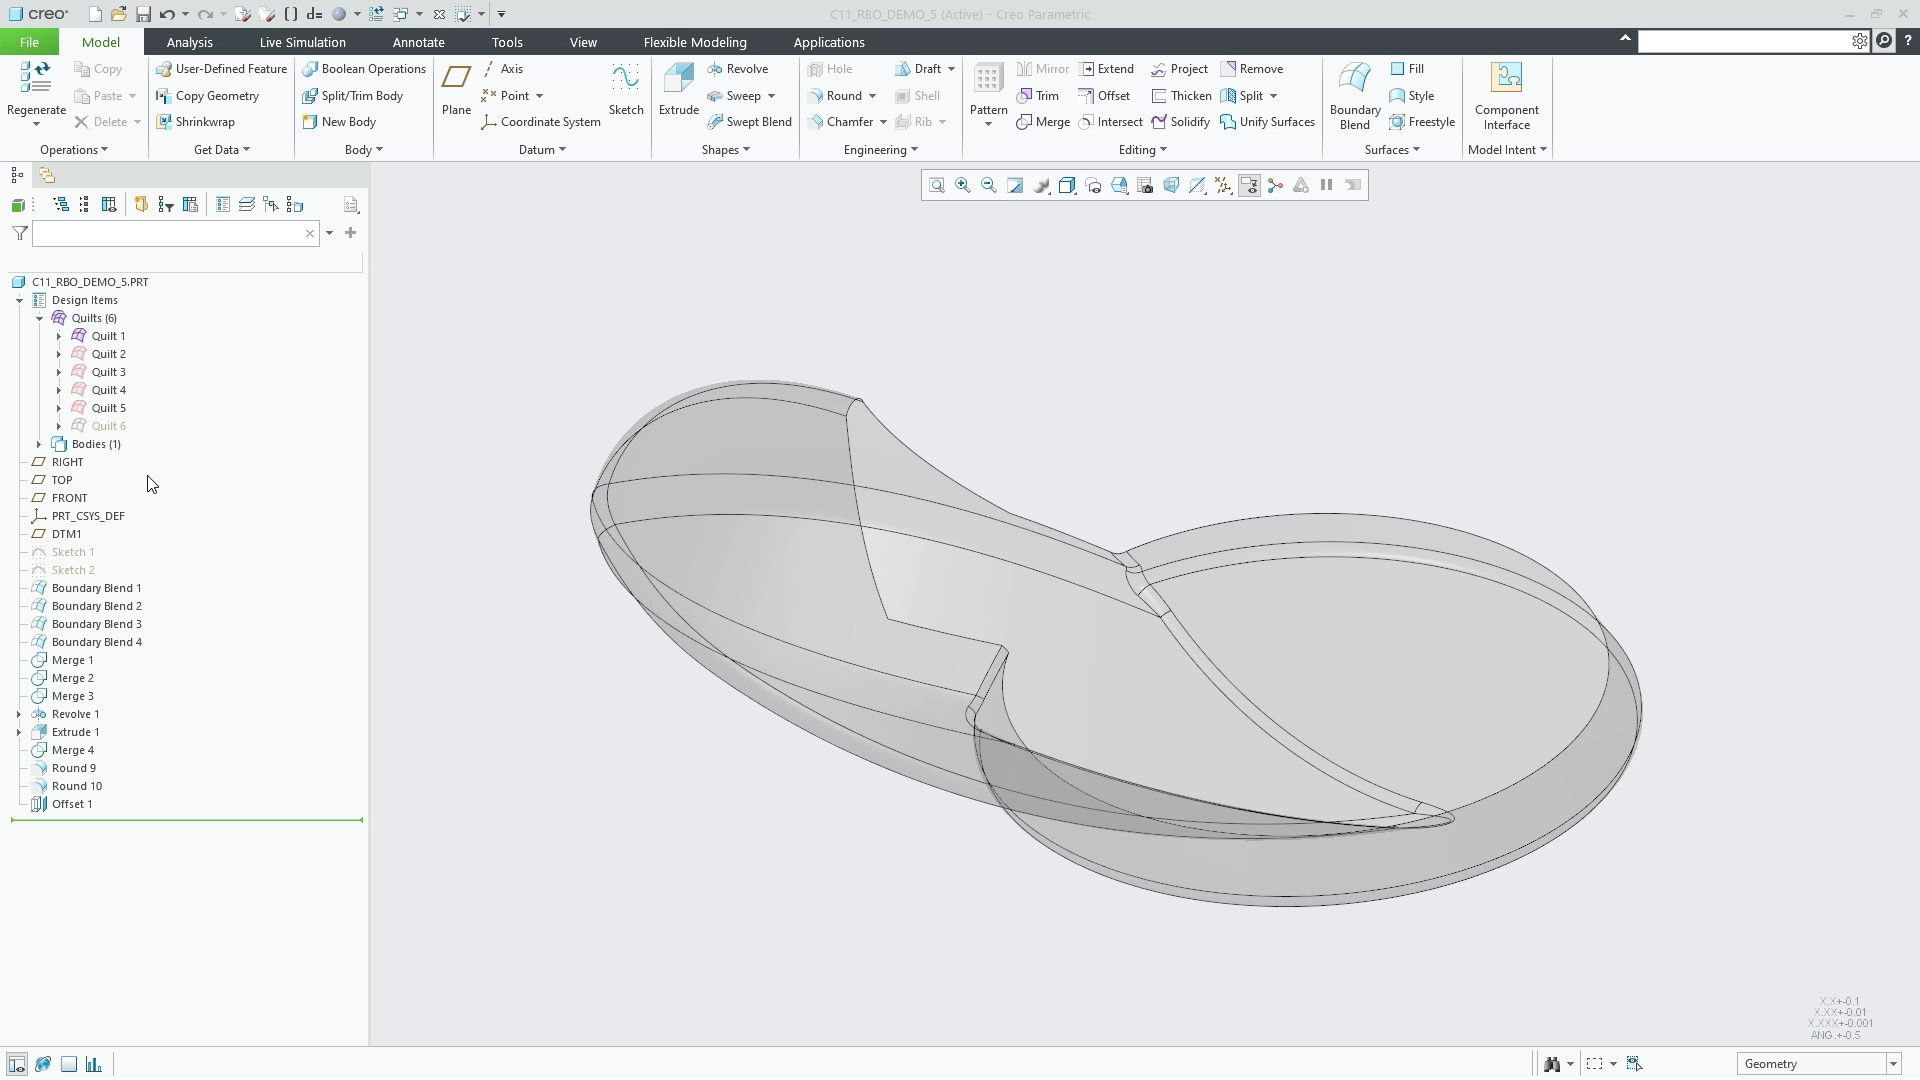
Task: Switch to the Flexible Modeling tab
Action: coord(694,42)
